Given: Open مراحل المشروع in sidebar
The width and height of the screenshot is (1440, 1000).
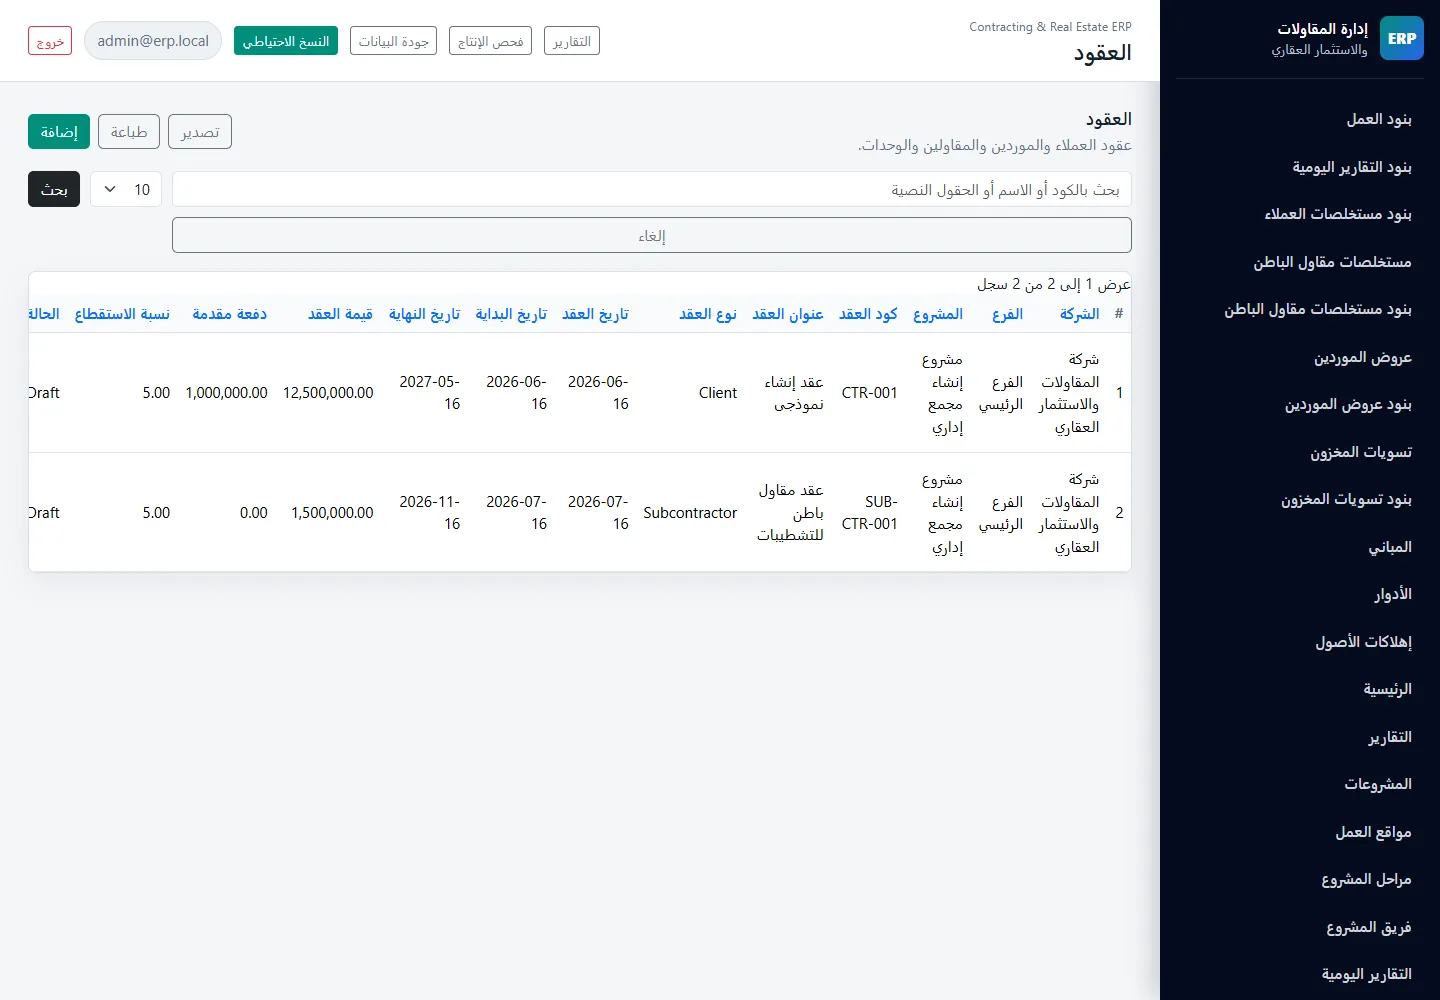Looking at the screenshot, I should tap(1366, 879).
